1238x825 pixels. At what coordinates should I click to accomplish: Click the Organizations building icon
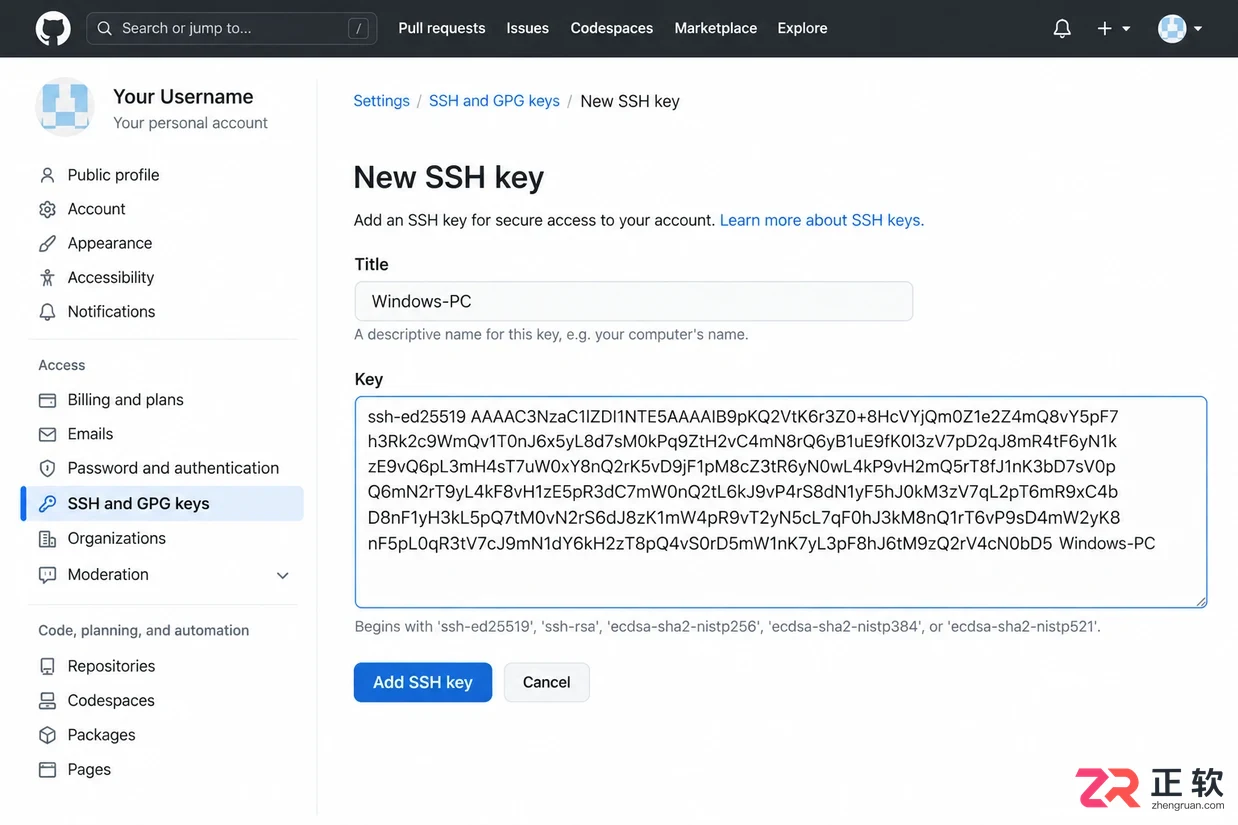pyautogui.click(x=47, y=539)
